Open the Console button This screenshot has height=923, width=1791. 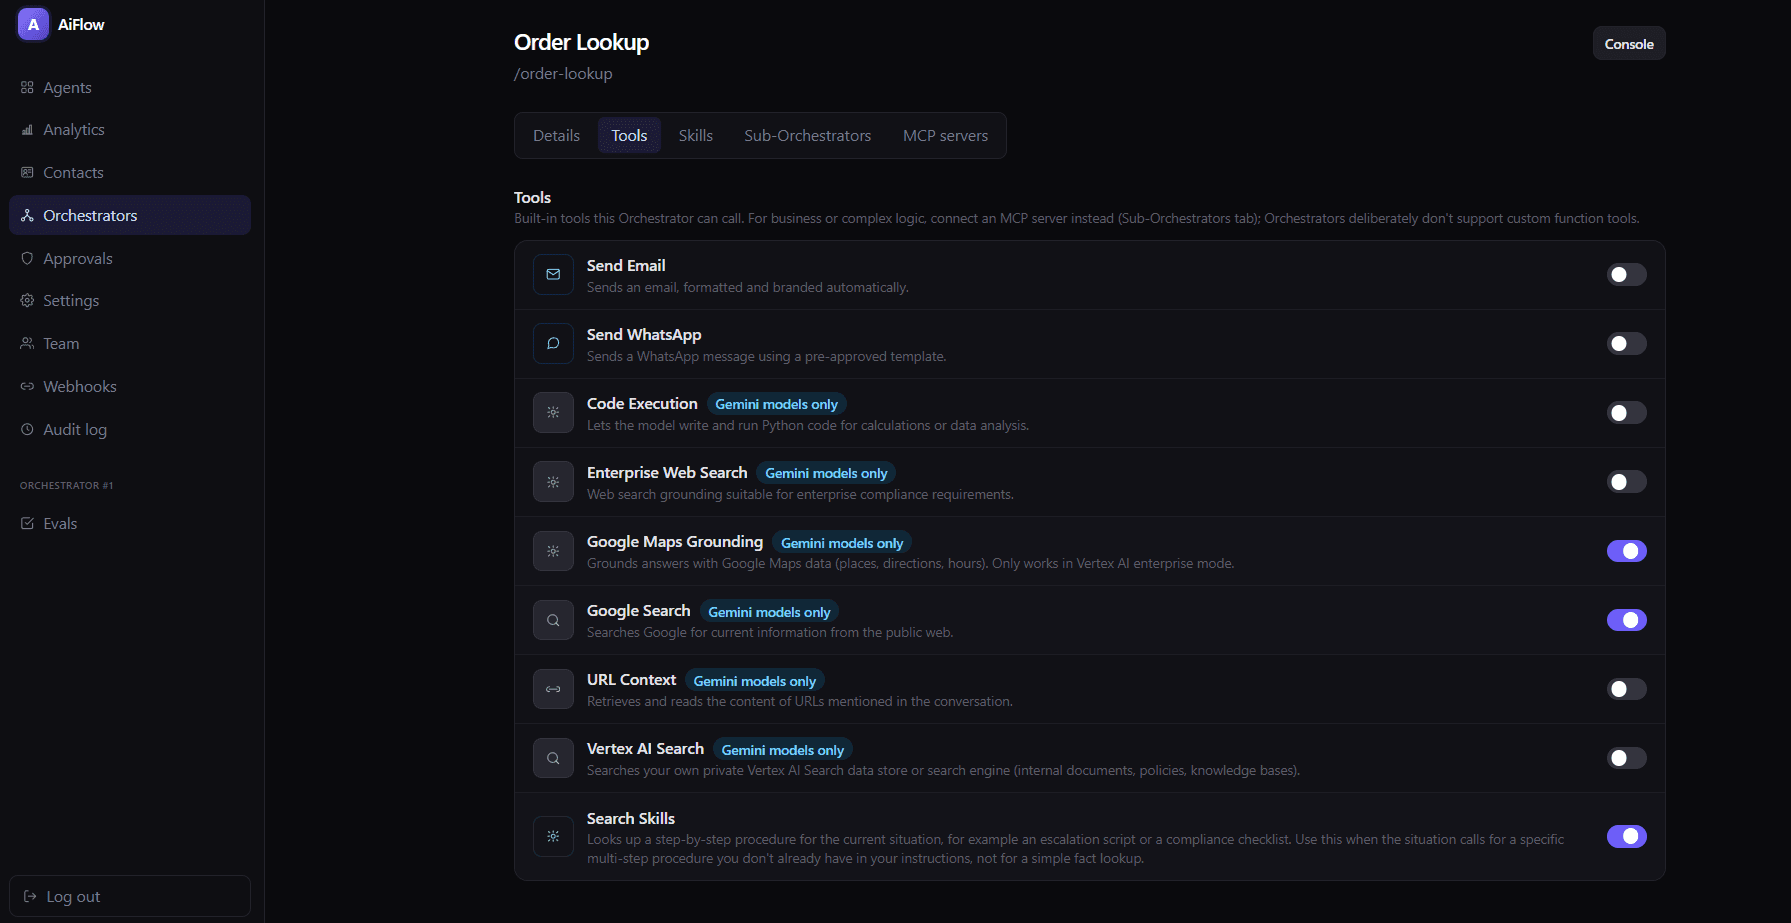1629,43
